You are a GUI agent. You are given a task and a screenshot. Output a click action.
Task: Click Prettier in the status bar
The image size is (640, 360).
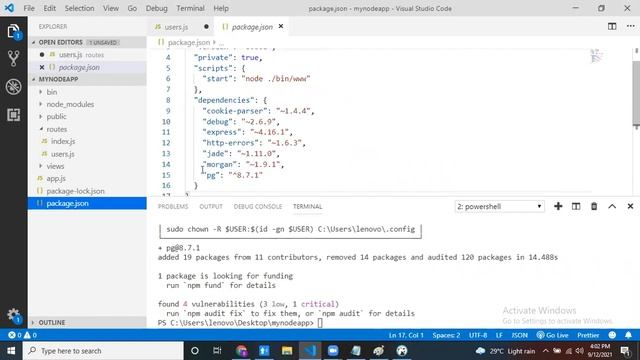[588, 335]
